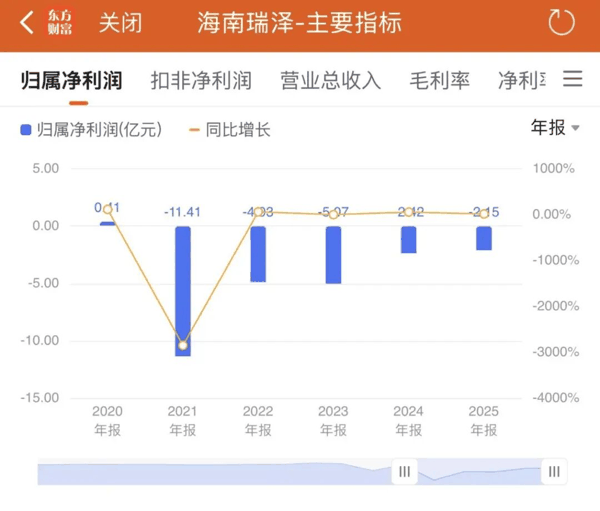Toggle the 归属净利润(亿元) legend series

(x=91, y=130)
